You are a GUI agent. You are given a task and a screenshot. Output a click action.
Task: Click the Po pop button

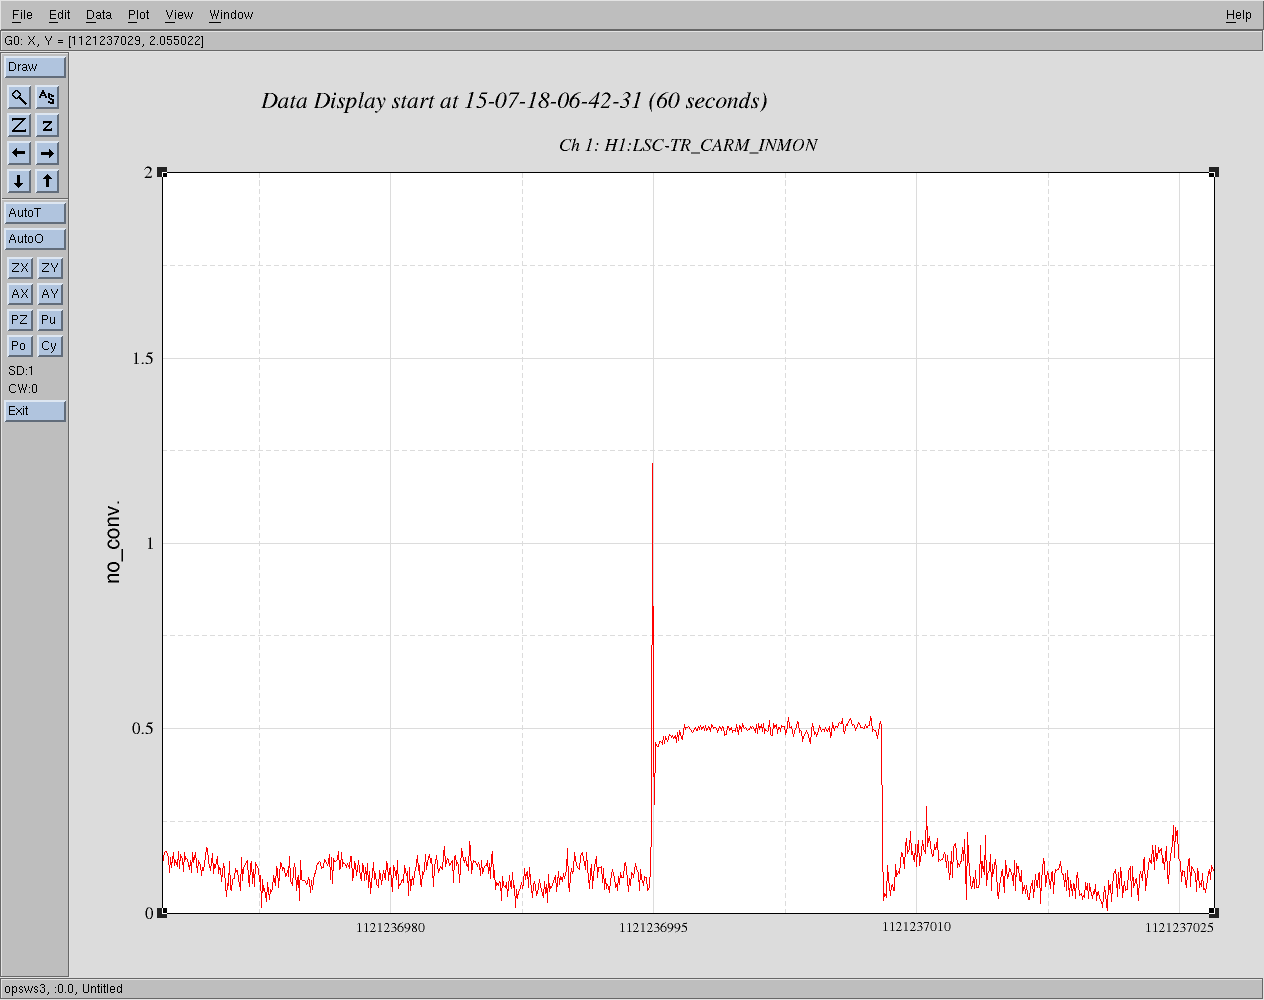click(19, 346)
